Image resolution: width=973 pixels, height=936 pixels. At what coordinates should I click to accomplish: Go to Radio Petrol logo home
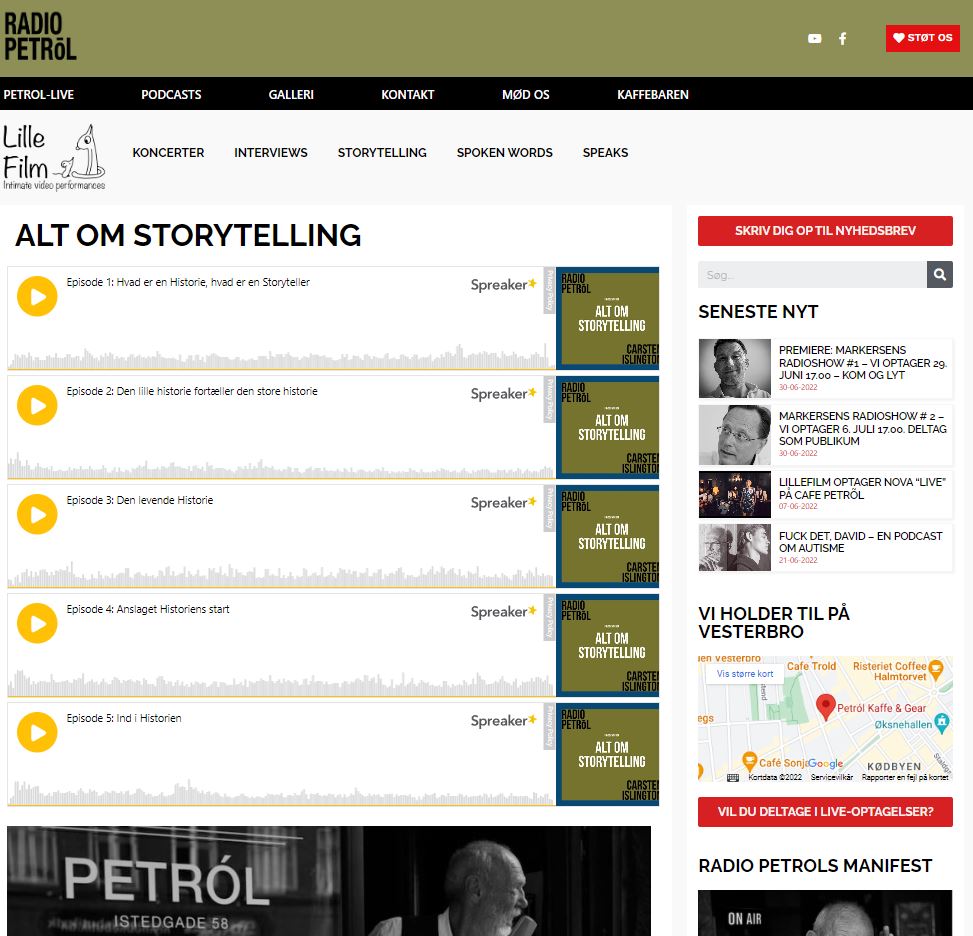coord(40,37)
